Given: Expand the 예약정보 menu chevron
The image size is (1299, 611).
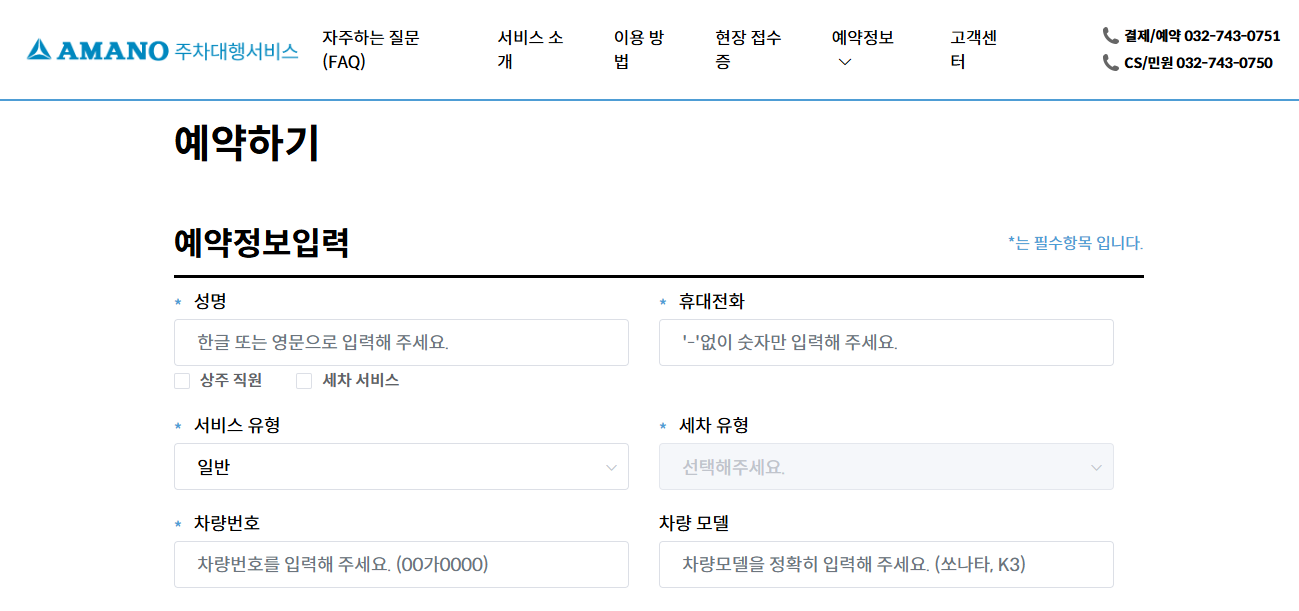Looking at the screenshot, I should coord(843,62).
